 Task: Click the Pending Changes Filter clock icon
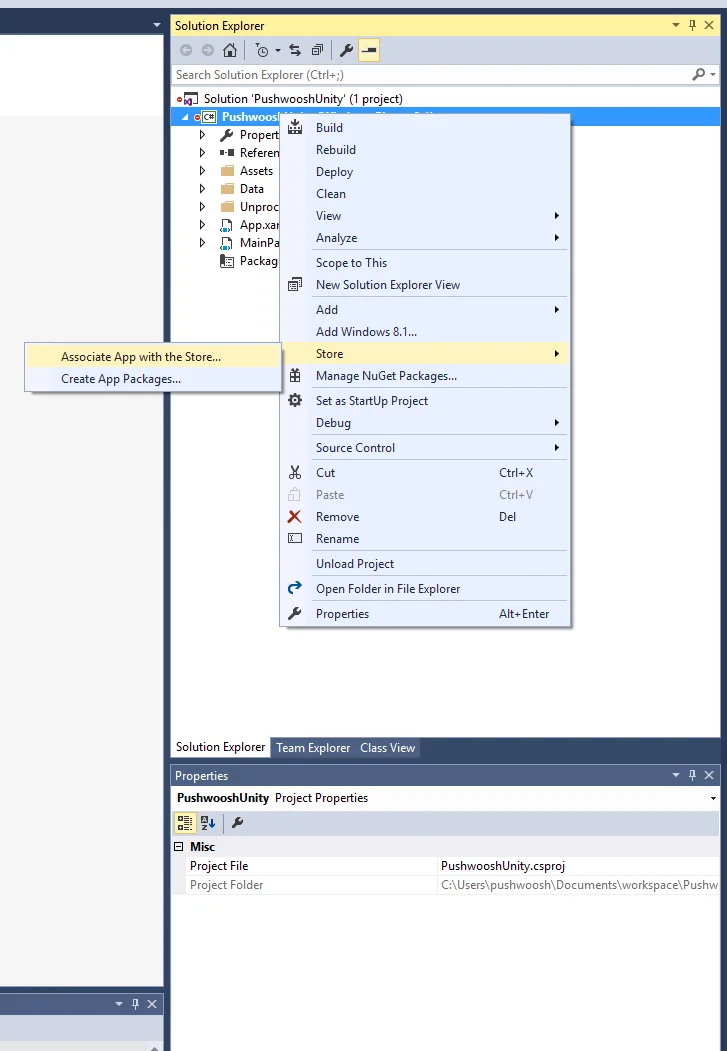(x=262, y=50)
